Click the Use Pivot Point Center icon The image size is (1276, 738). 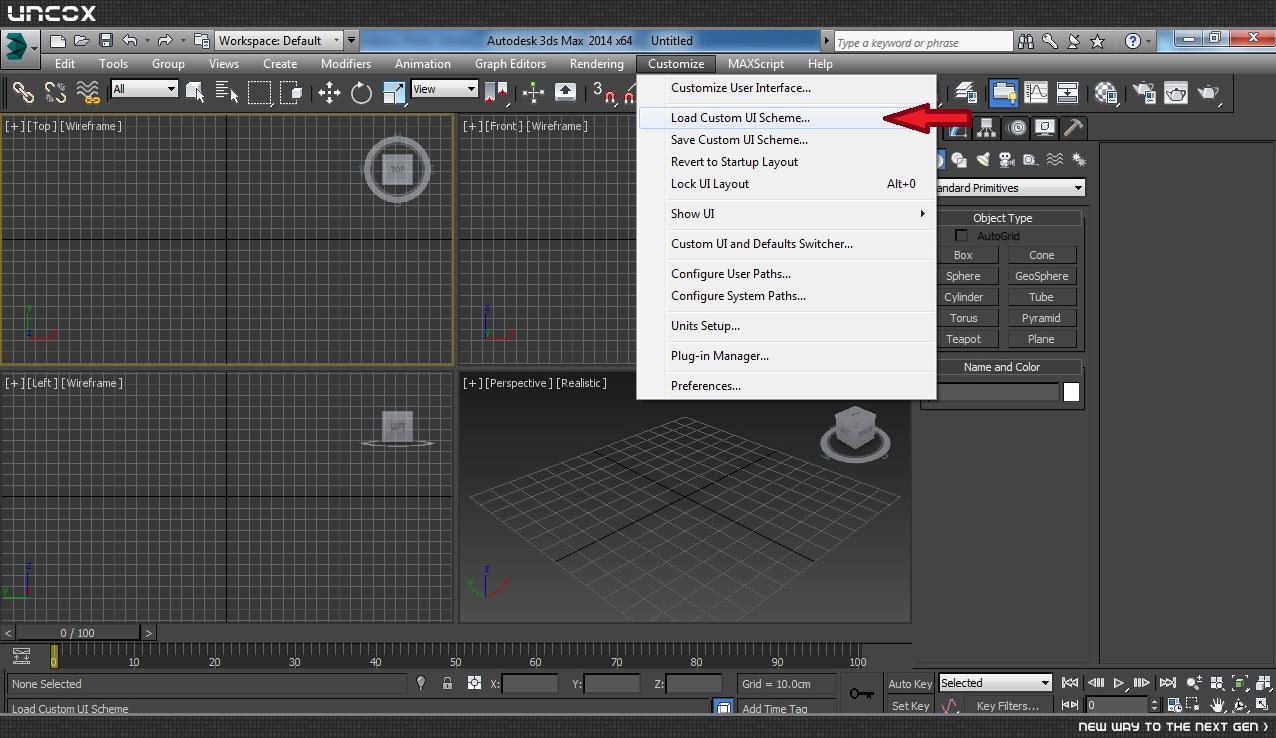point(496,93)
